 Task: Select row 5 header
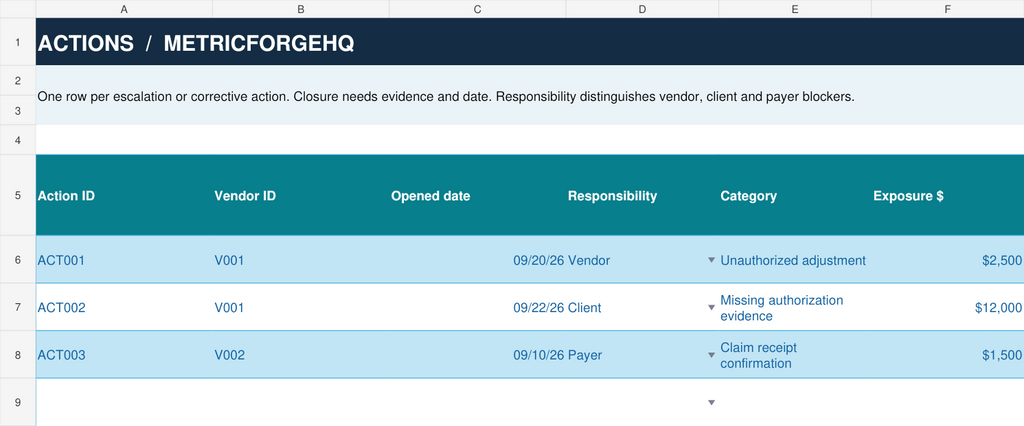pos(18,195)
